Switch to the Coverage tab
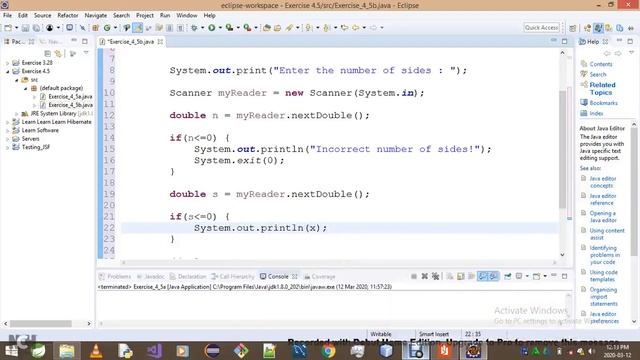 click(x=320, y=276)
